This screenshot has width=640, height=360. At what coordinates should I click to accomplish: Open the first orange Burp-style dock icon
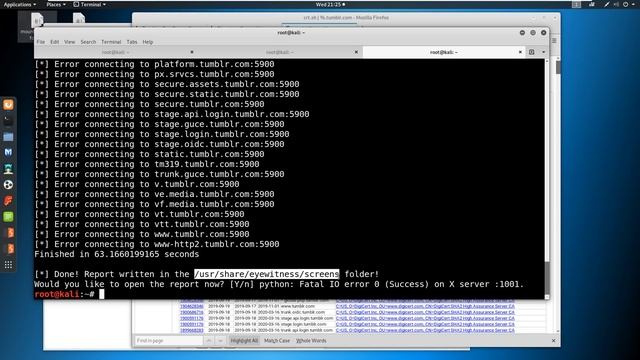tap(8, 233)
